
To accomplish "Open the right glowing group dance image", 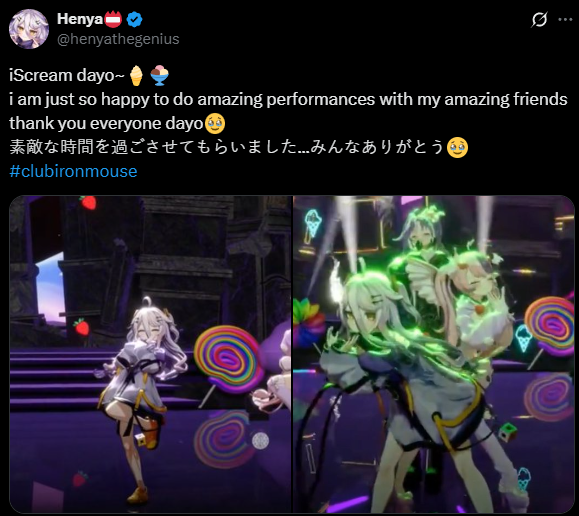I will (x=434, y=354).
